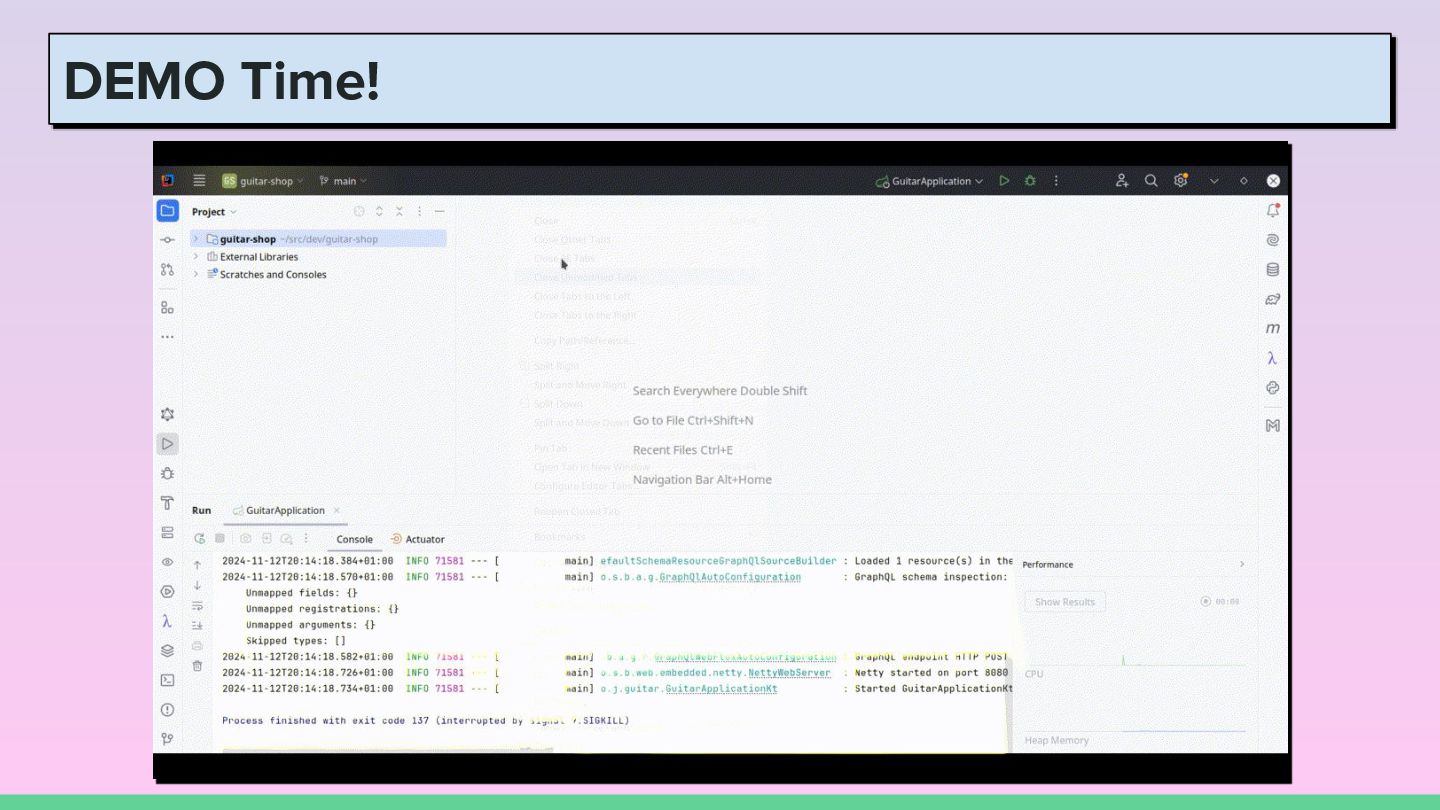The height and width of the screenshot is (810, 1440).
Task: Click the 'Unmapped registrations: {}' console line
Action: 322,609
